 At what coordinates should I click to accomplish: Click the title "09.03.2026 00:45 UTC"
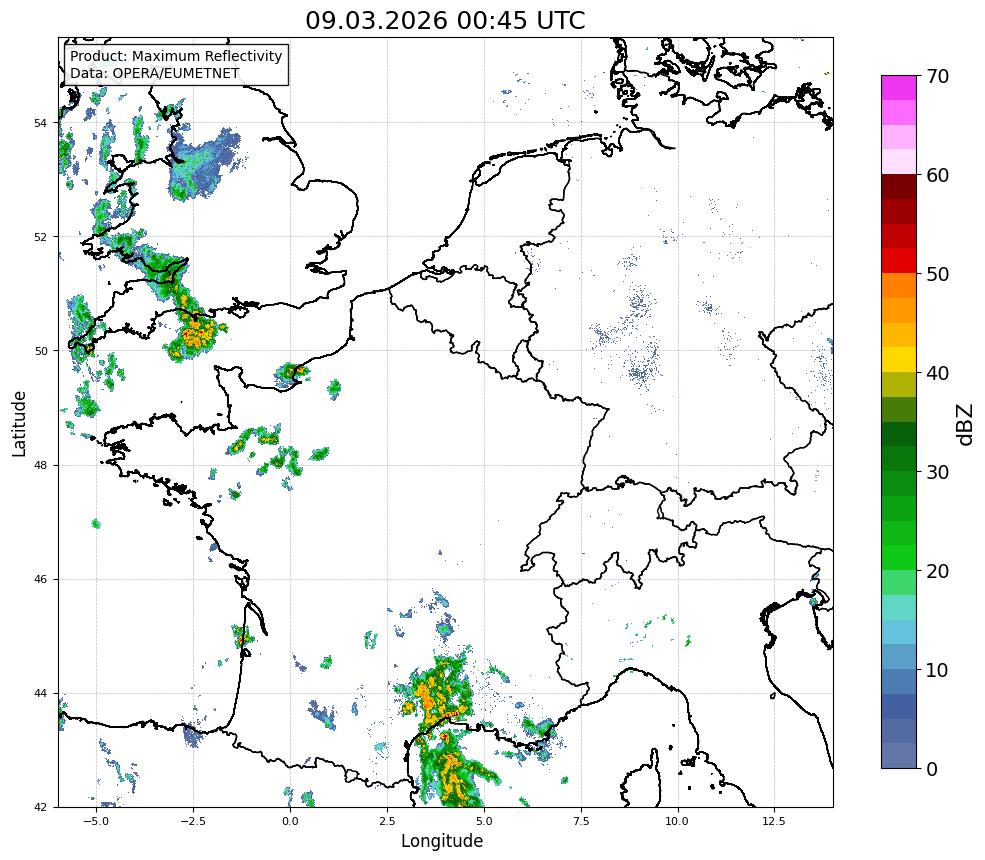[x=445, y=20]
